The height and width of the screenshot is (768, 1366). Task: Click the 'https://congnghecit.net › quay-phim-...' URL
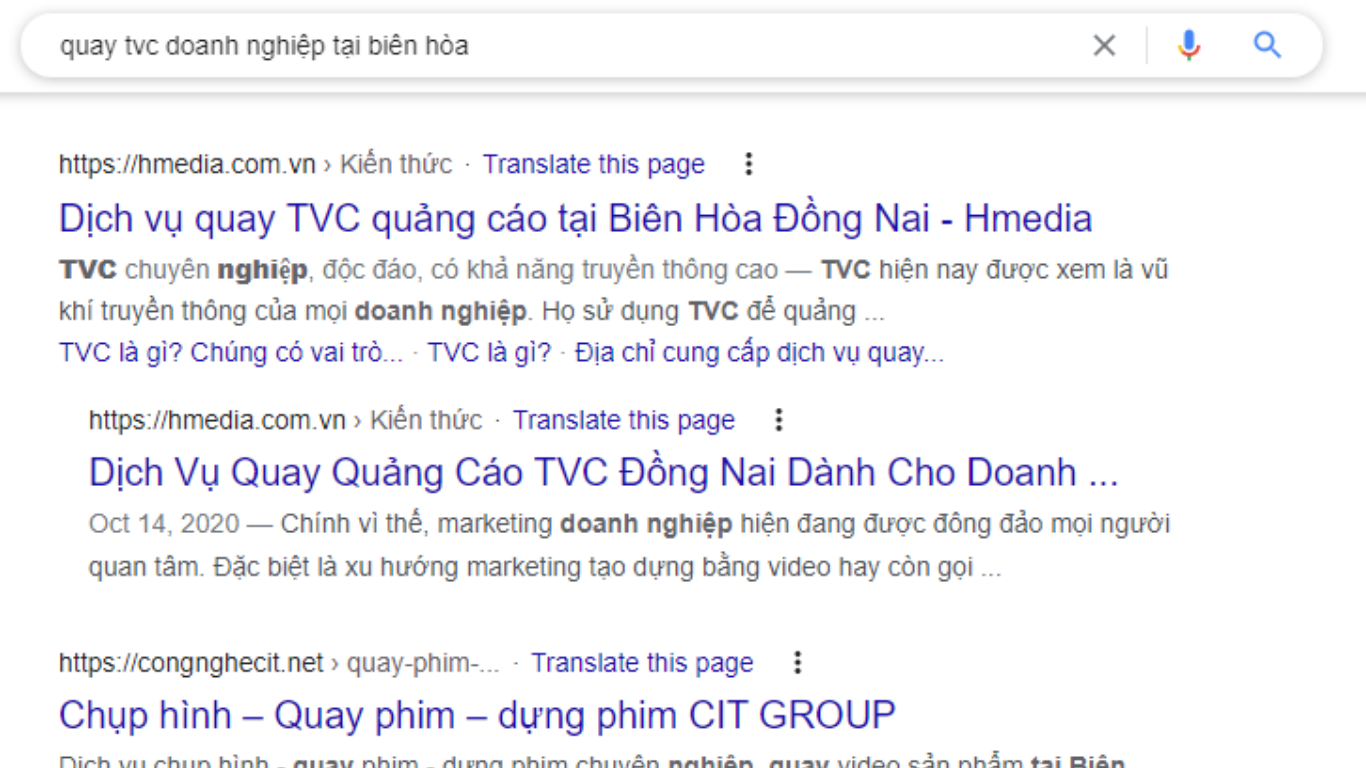pyautogui.click(x=279, y=663)
